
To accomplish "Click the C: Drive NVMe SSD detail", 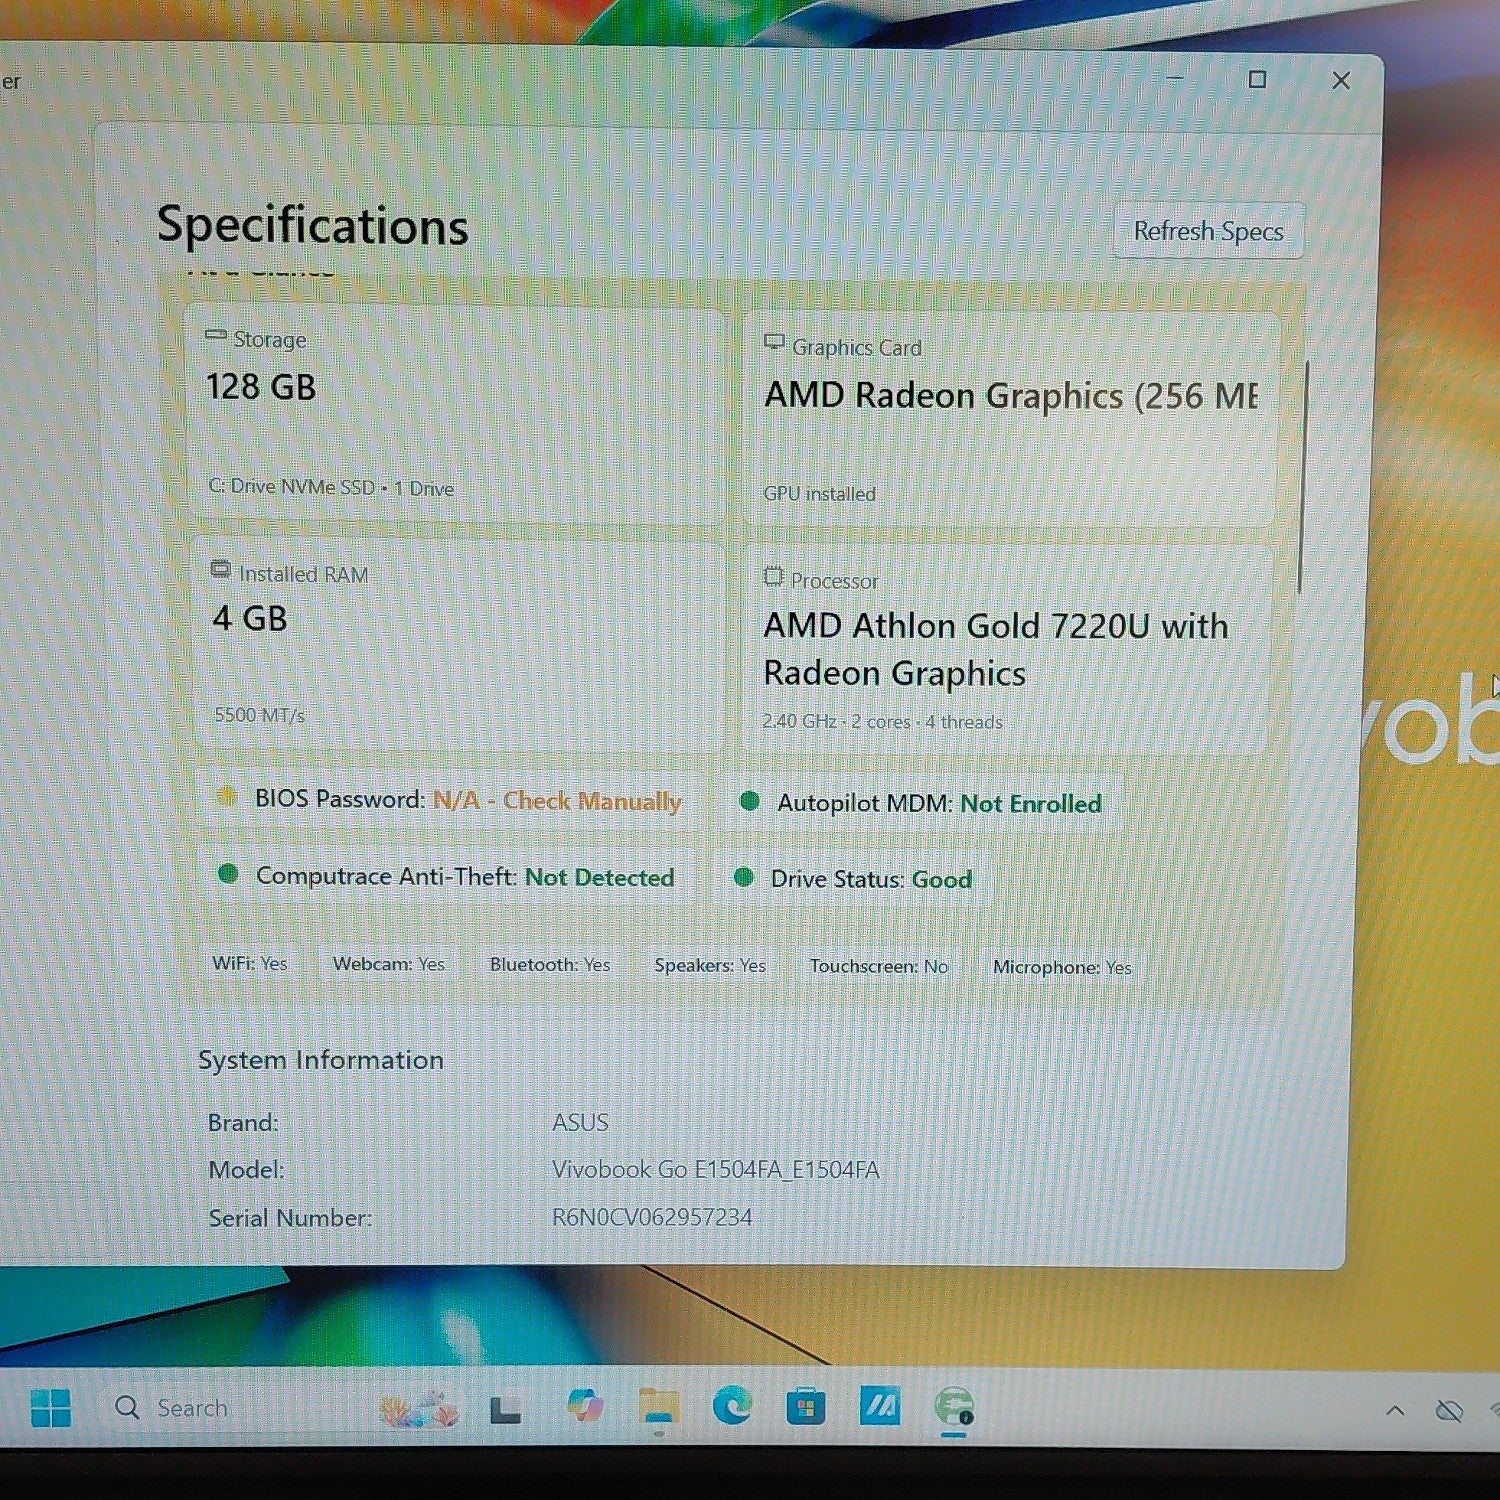I will pyautogui.click(x=331, y=487).
